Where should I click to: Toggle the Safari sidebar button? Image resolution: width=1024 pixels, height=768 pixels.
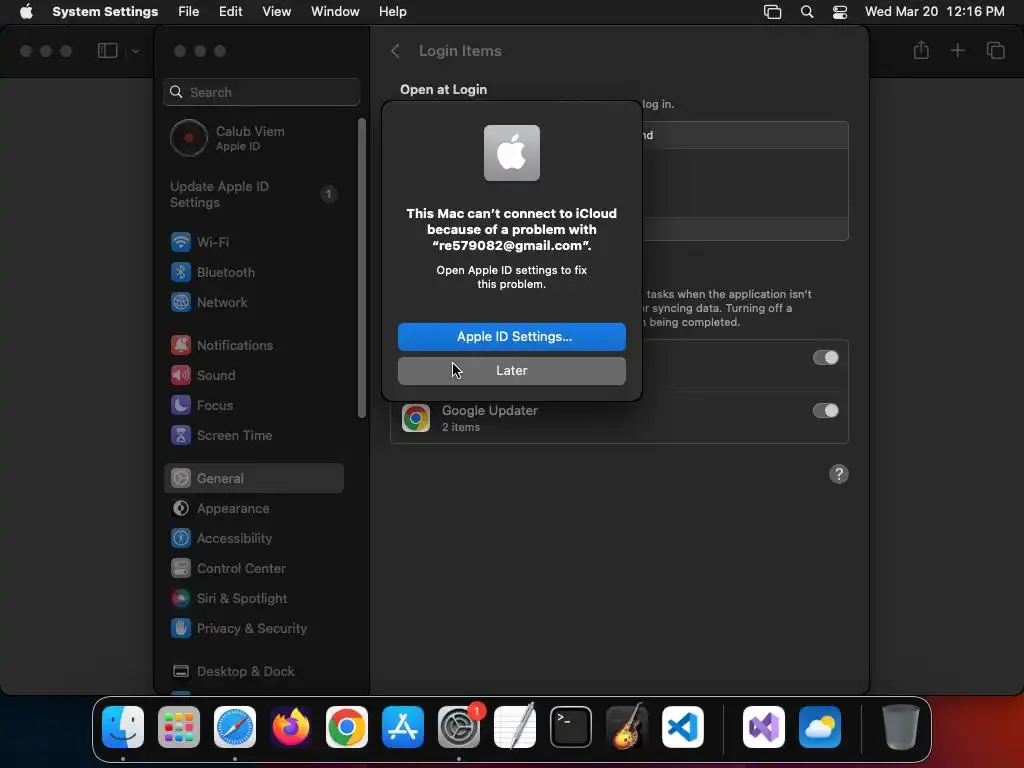tap(107, 51)
